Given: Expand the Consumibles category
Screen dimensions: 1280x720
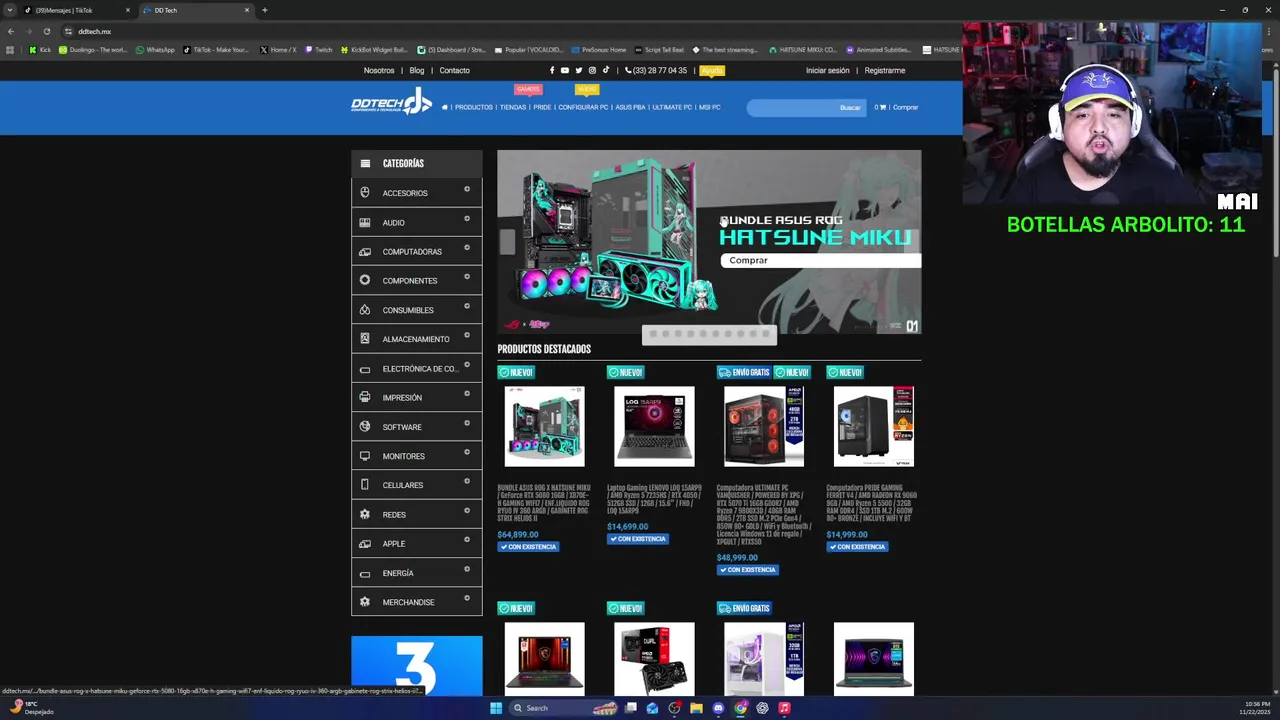Looking at the screenshot, I should tap(466, 307).
